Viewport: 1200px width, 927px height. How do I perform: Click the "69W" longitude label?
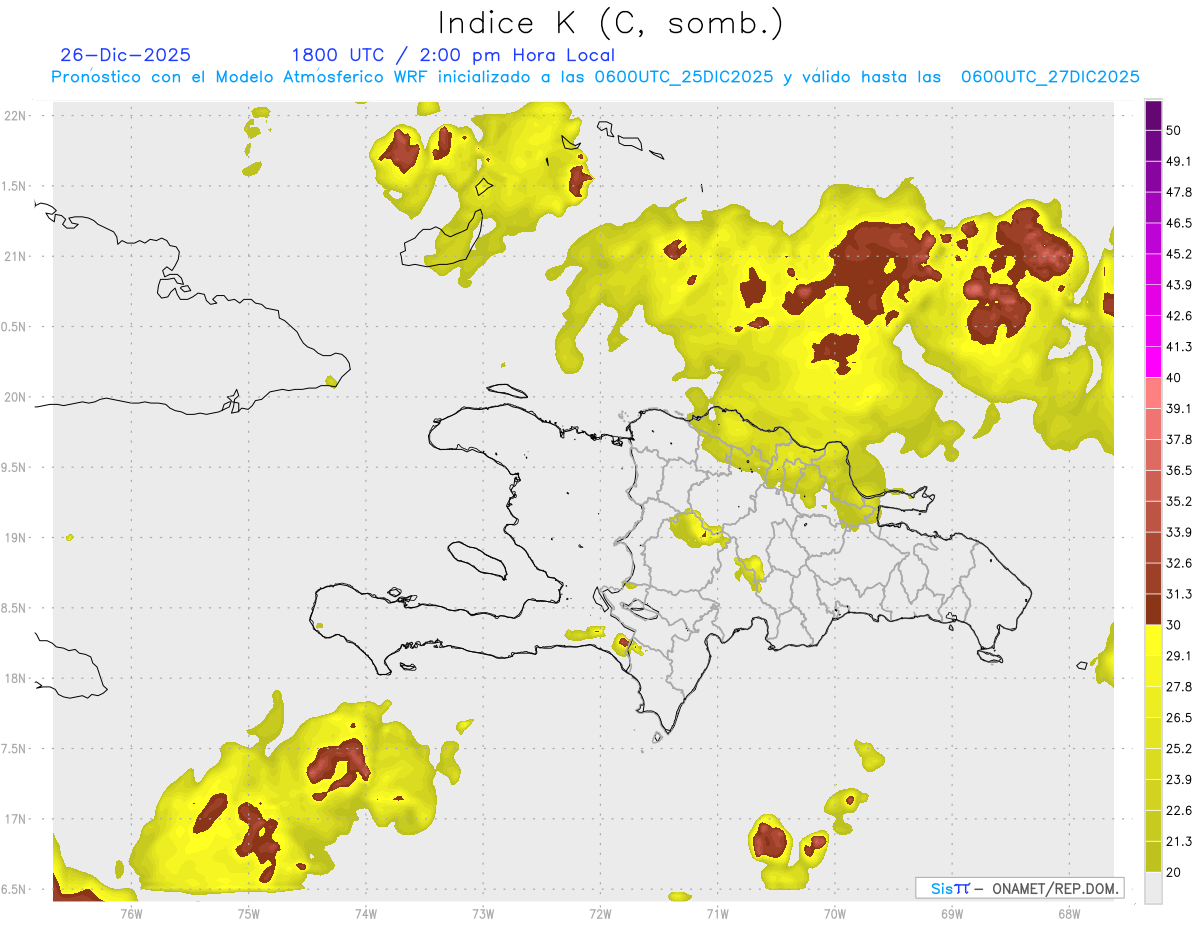point(952,913)
